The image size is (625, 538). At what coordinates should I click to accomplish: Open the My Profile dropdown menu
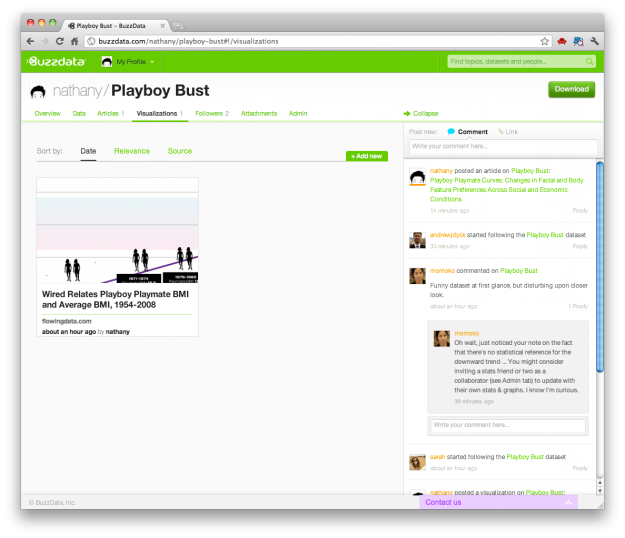pyautogui.click(x=128, y=61)
